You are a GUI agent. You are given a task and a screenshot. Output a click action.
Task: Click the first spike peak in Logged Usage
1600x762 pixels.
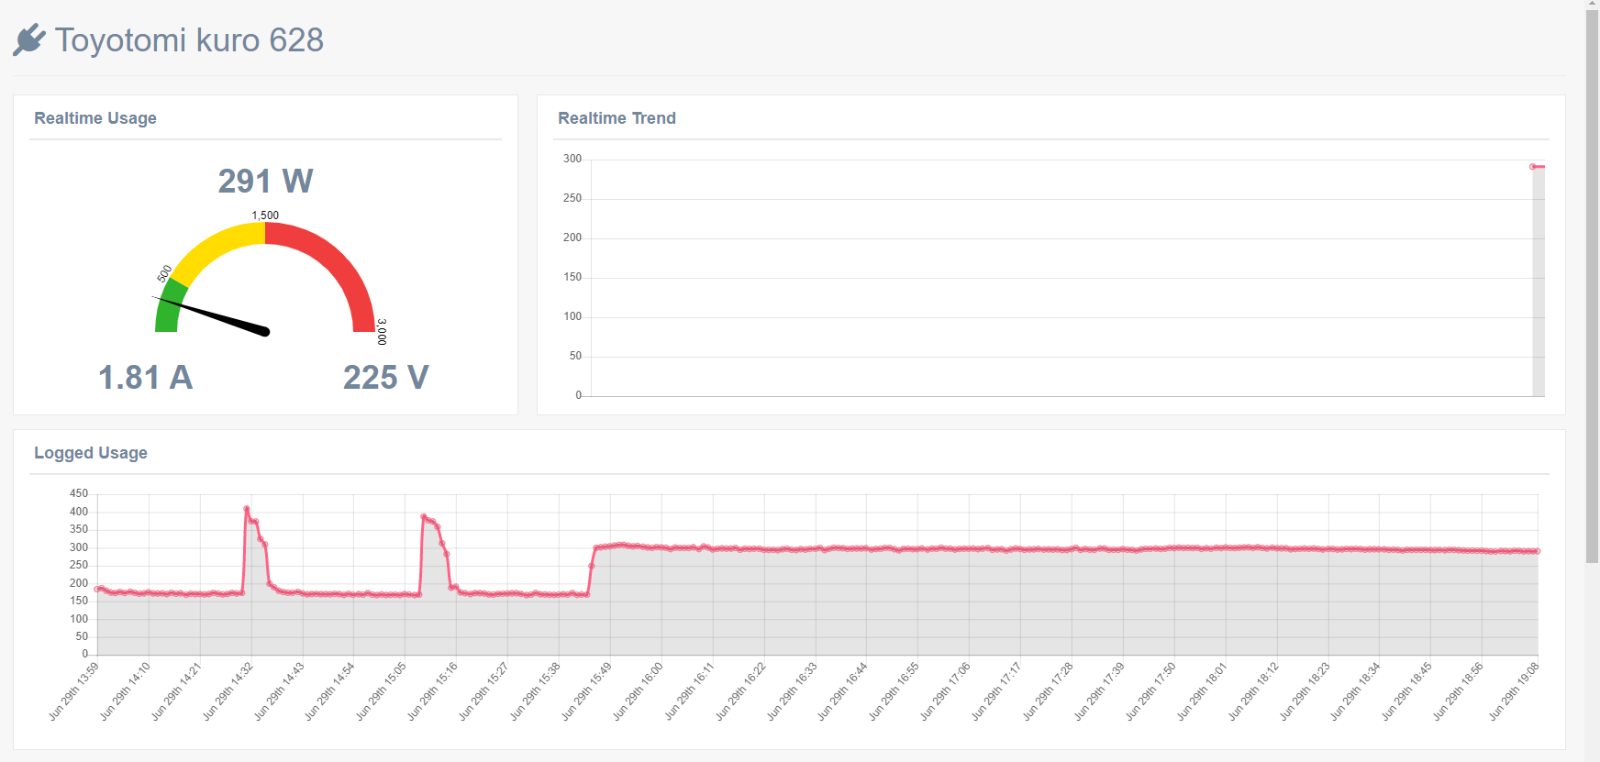246,509
